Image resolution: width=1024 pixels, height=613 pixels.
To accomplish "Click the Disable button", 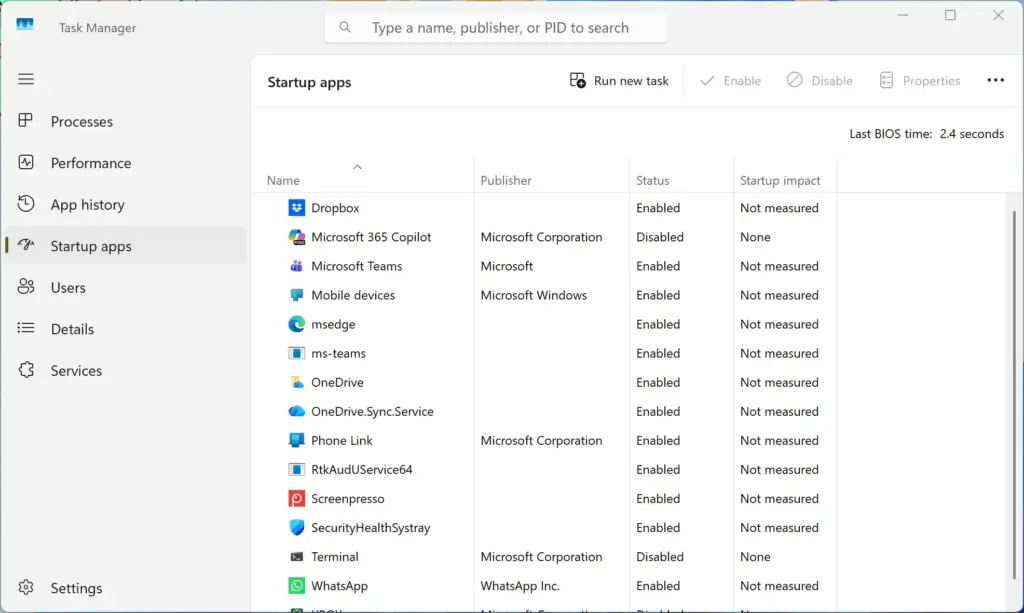I will pos(820,80).
